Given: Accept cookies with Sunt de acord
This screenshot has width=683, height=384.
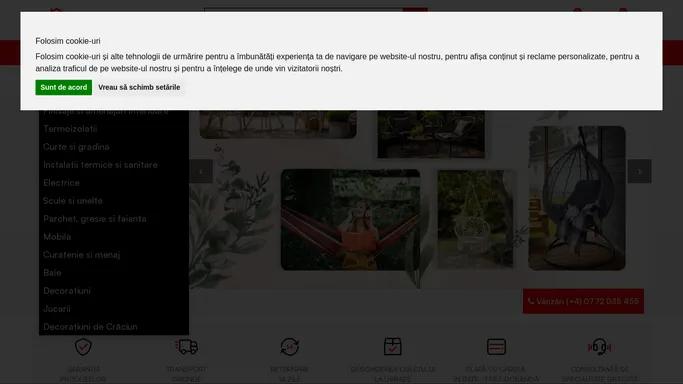Looking at the screenshot, I should 64,87.
